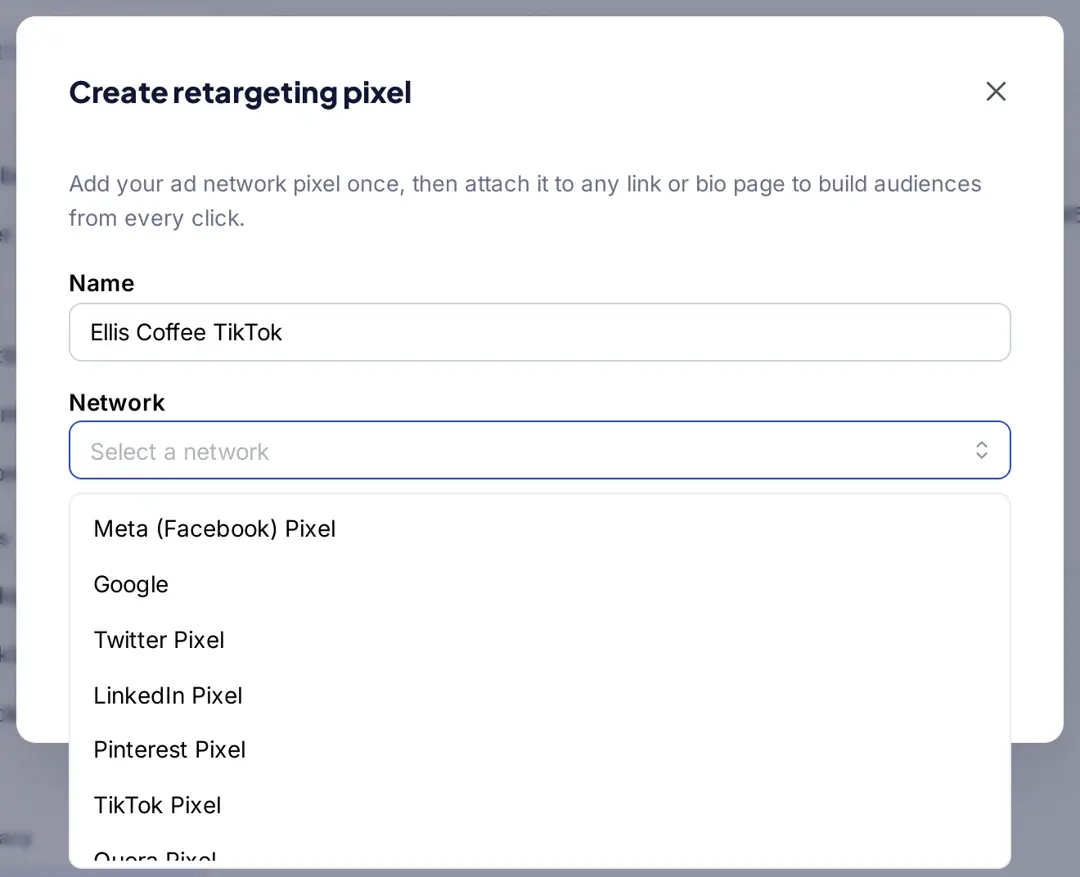Choose Pinterest Pixel from dropdown
The width and height of the screenshot is (1080, 877).
pyautogui.click(x=539, y=750)
